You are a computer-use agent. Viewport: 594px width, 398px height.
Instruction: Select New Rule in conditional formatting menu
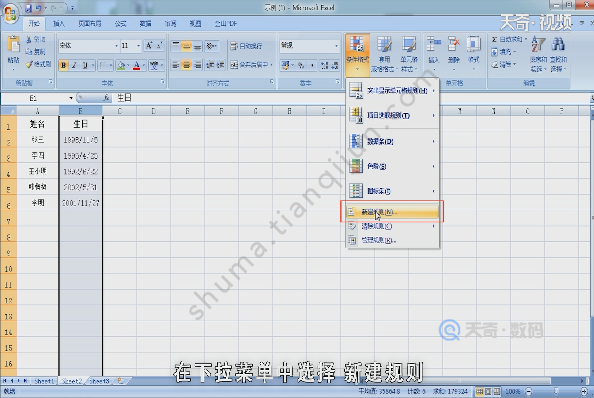[392, 212]
